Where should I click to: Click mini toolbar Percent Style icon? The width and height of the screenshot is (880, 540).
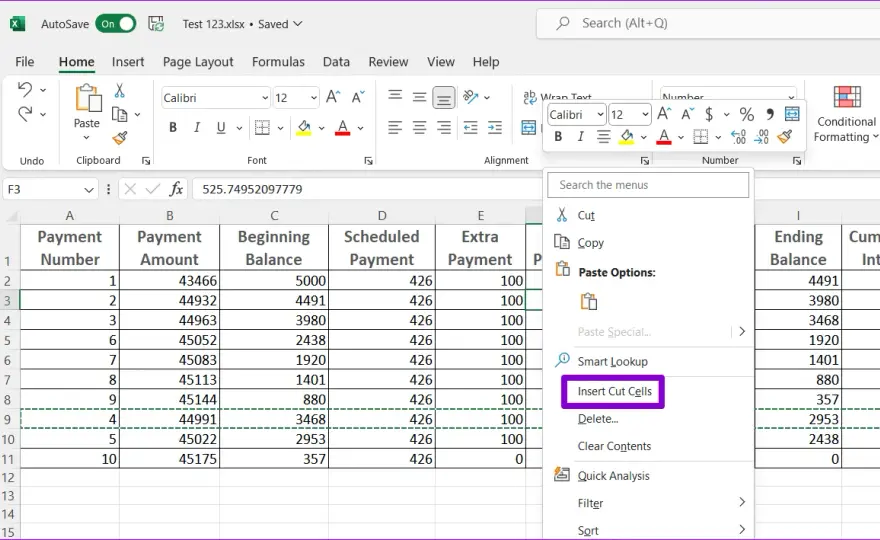point(746,115)
